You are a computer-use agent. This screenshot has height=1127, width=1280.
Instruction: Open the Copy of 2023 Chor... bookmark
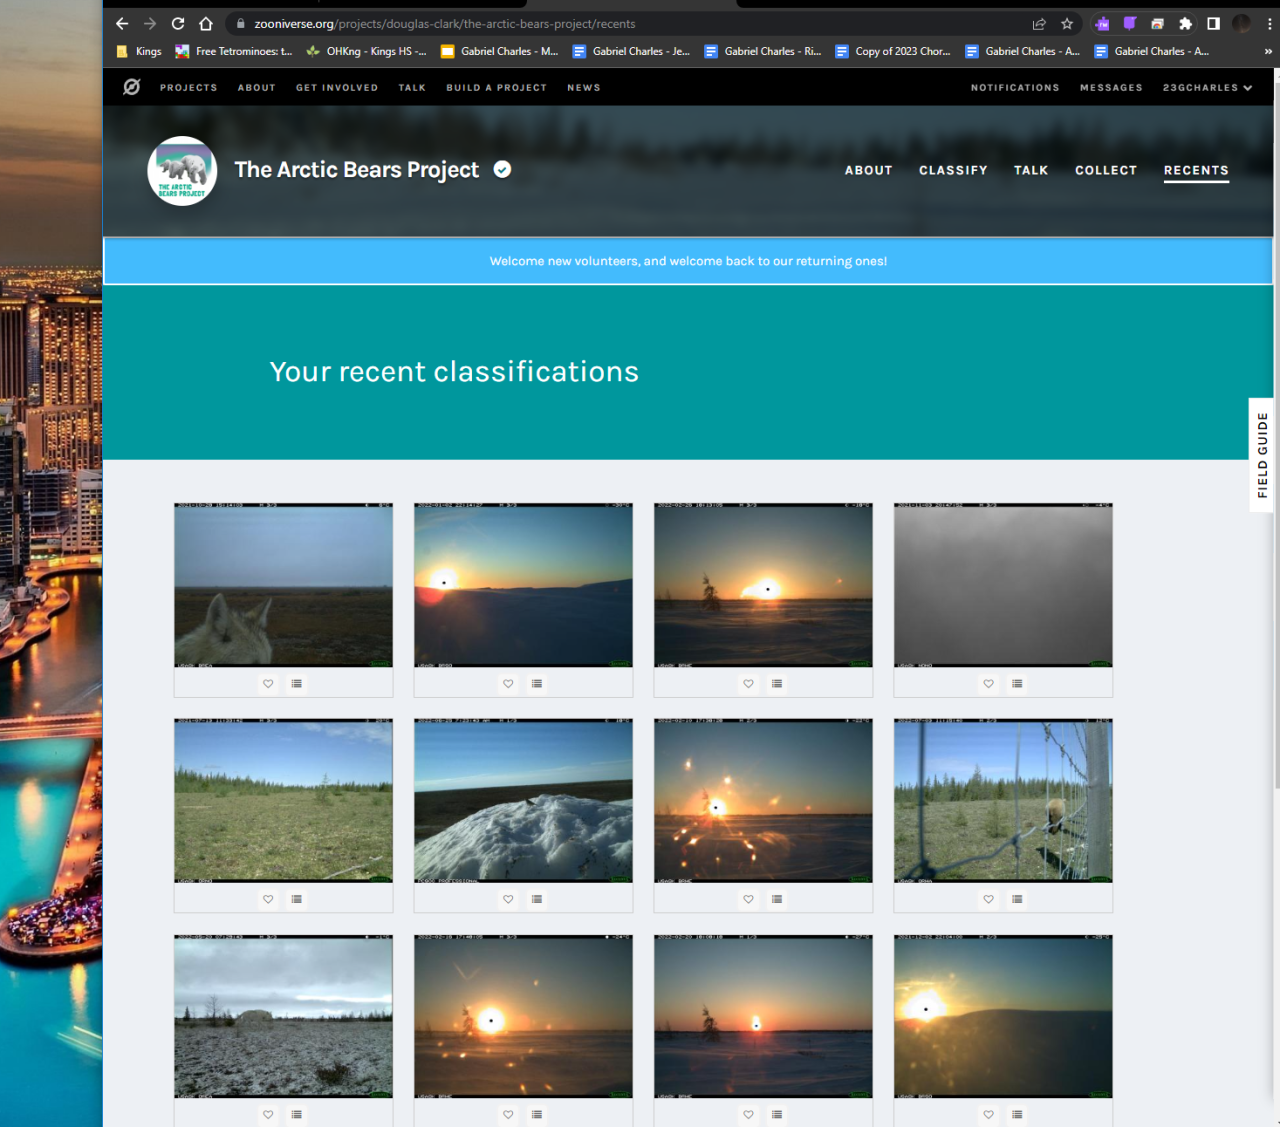pyautogui.click(x=893, y=51)
